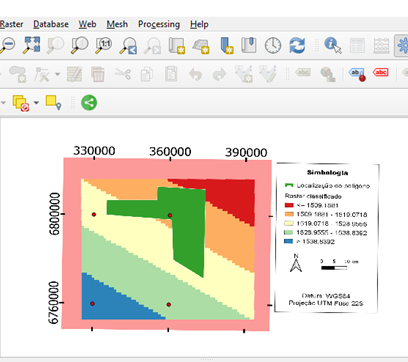
Task: Click the greyed-out Layer Labeling Options icon
Action: [x=303, y=73]
